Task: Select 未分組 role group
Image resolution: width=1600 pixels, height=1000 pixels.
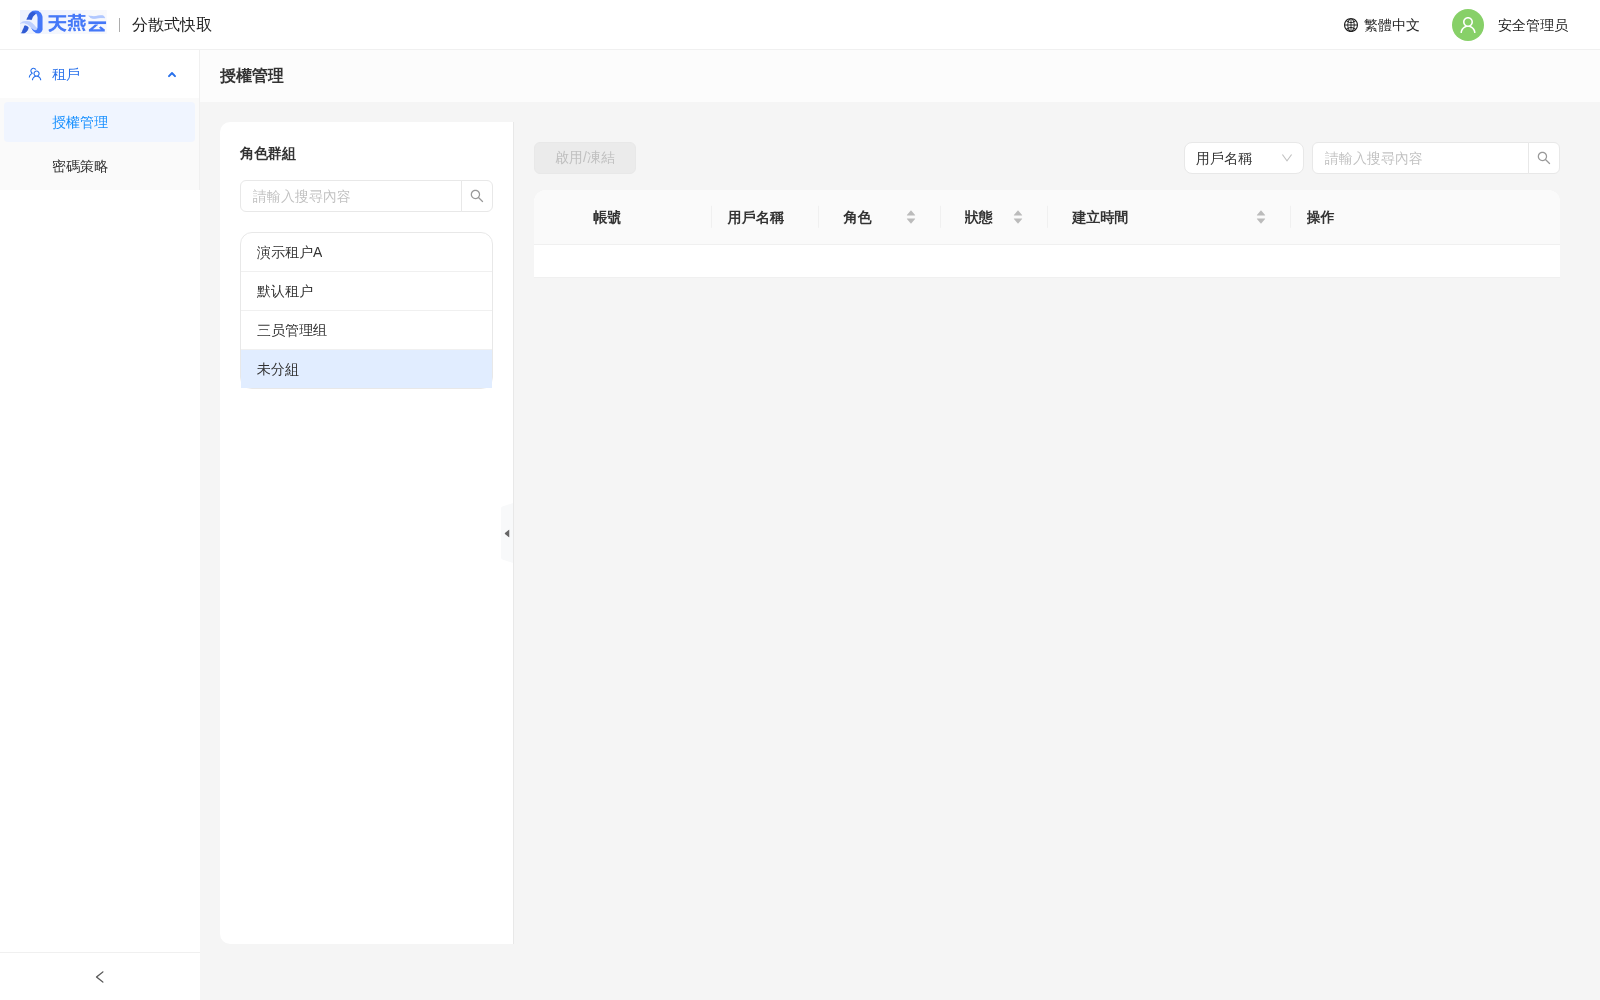Action: pos(366,369)
